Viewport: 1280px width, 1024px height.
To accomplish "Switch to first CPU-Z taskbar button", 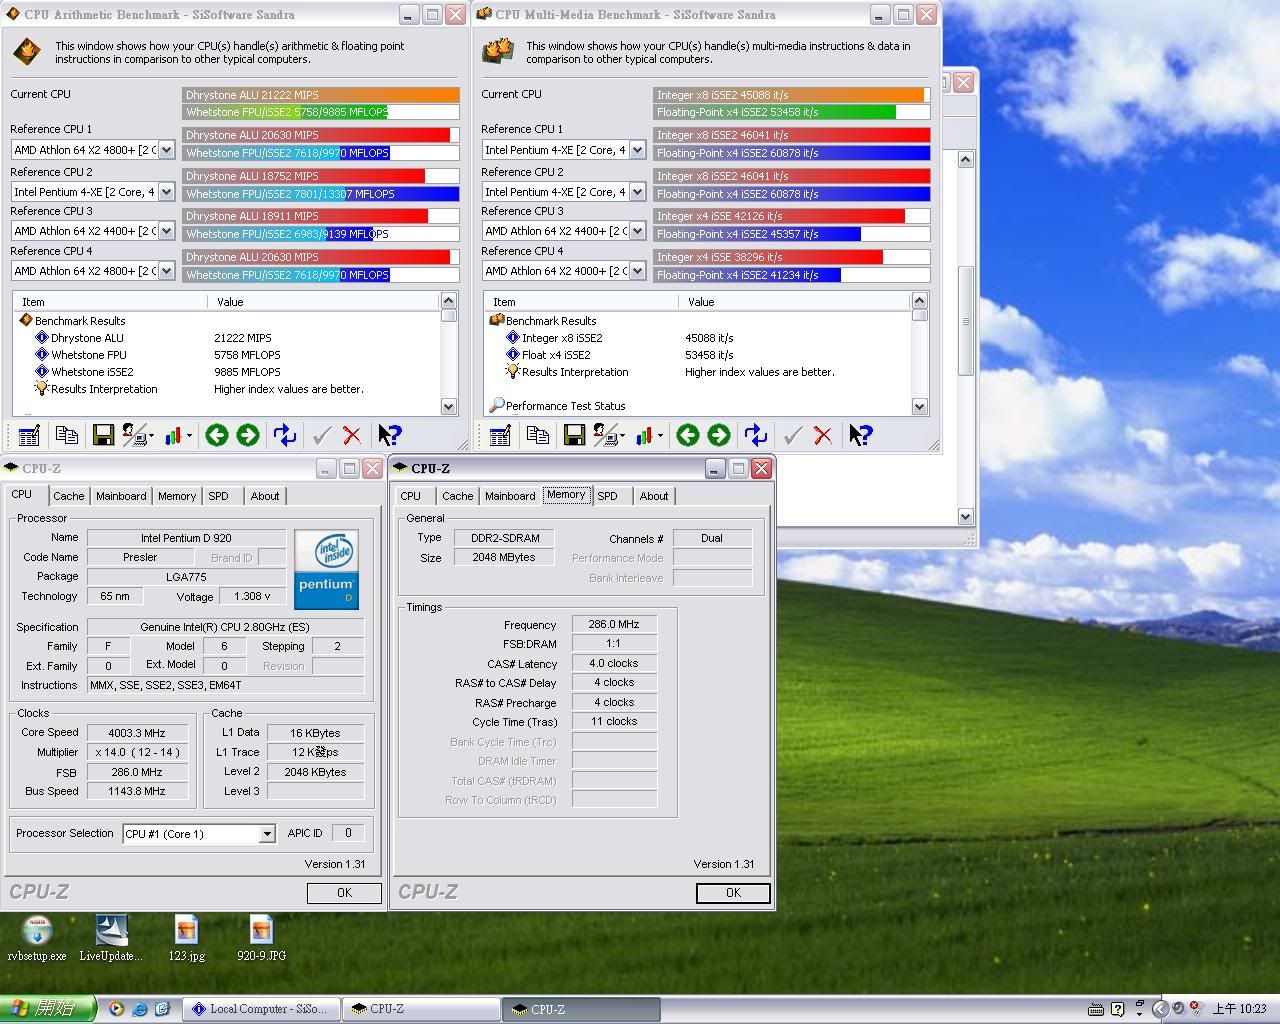I will point(420,1009).
